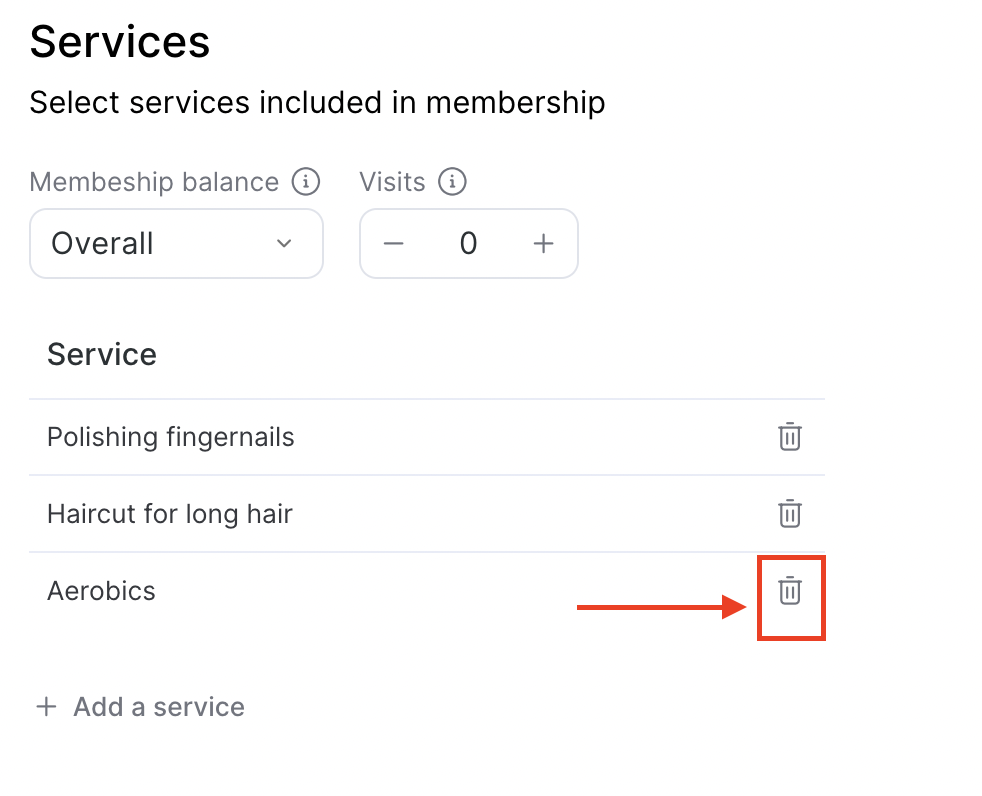Click the Add a service link
The height and width of the screenshot is (796, 982).
coord(159,707)
